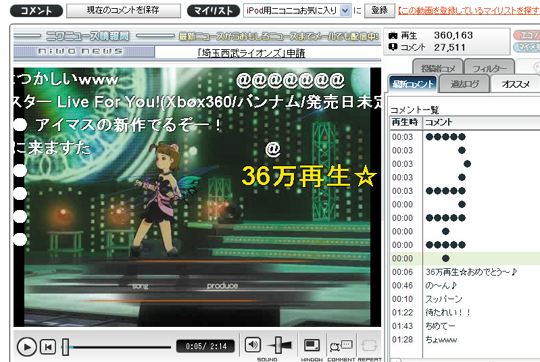Click the volume slider handle

[x=279, y=345]
